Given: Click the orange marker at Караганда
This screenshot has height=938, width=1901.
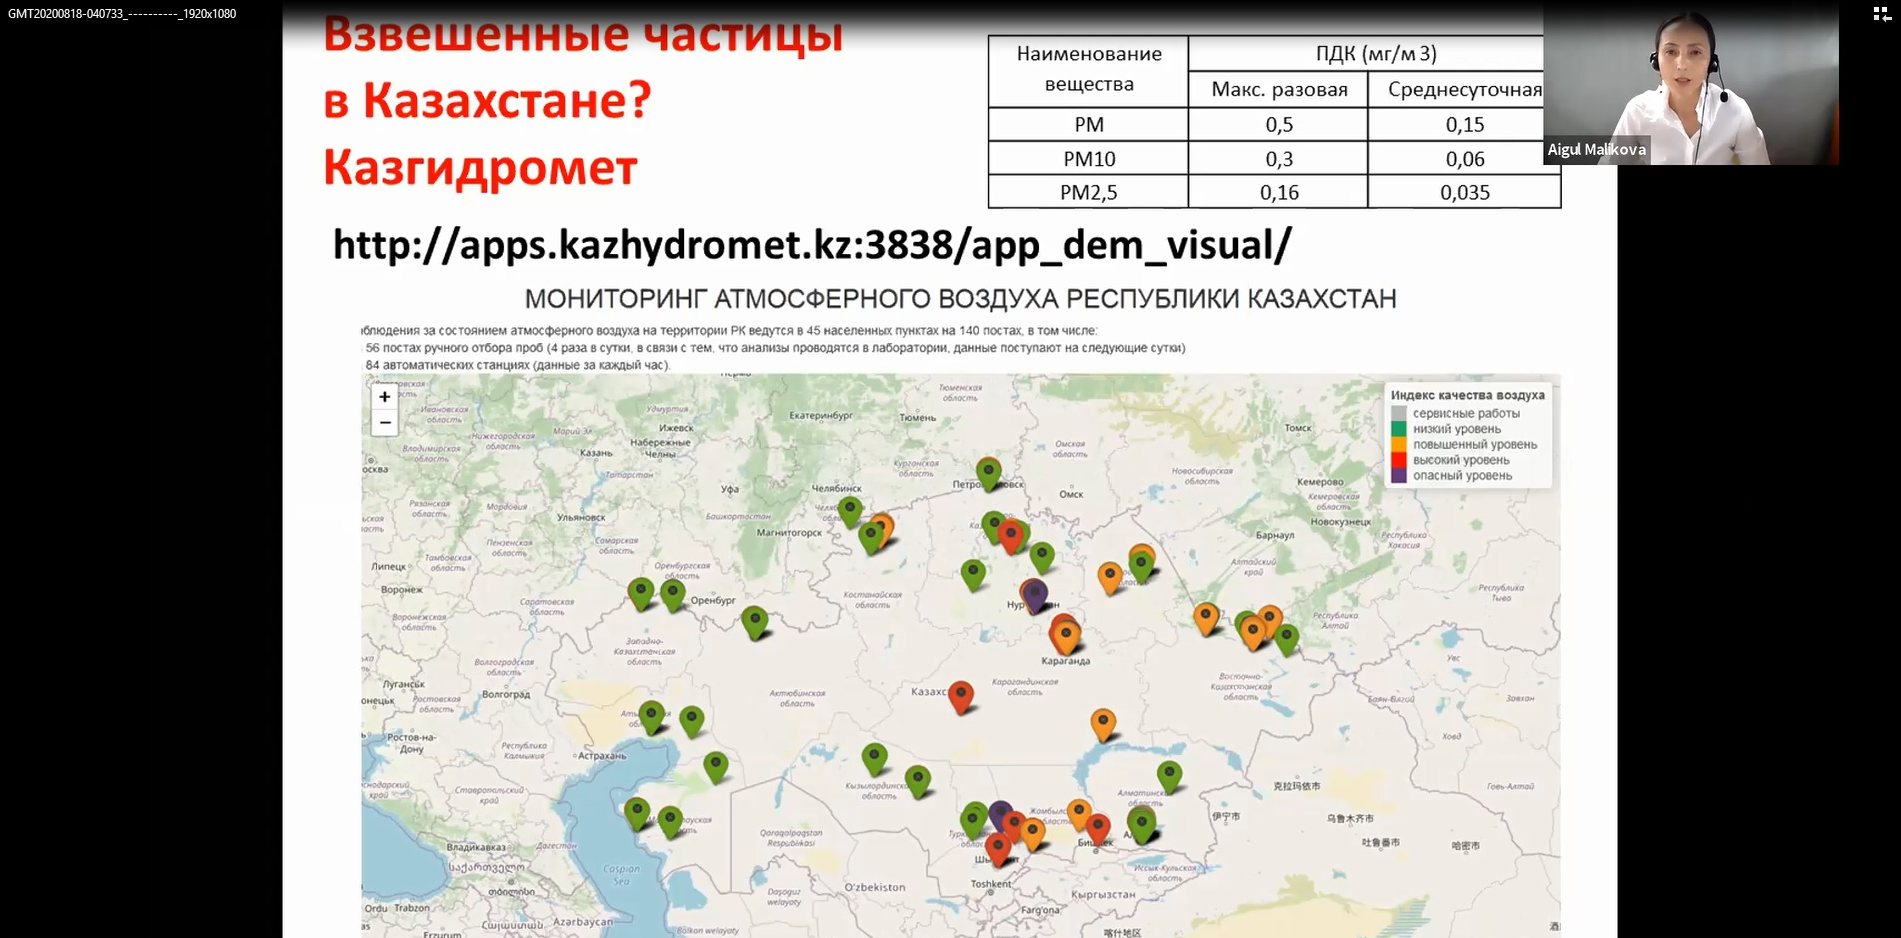Looking at the screenshot, I should tap(1066, 635).
